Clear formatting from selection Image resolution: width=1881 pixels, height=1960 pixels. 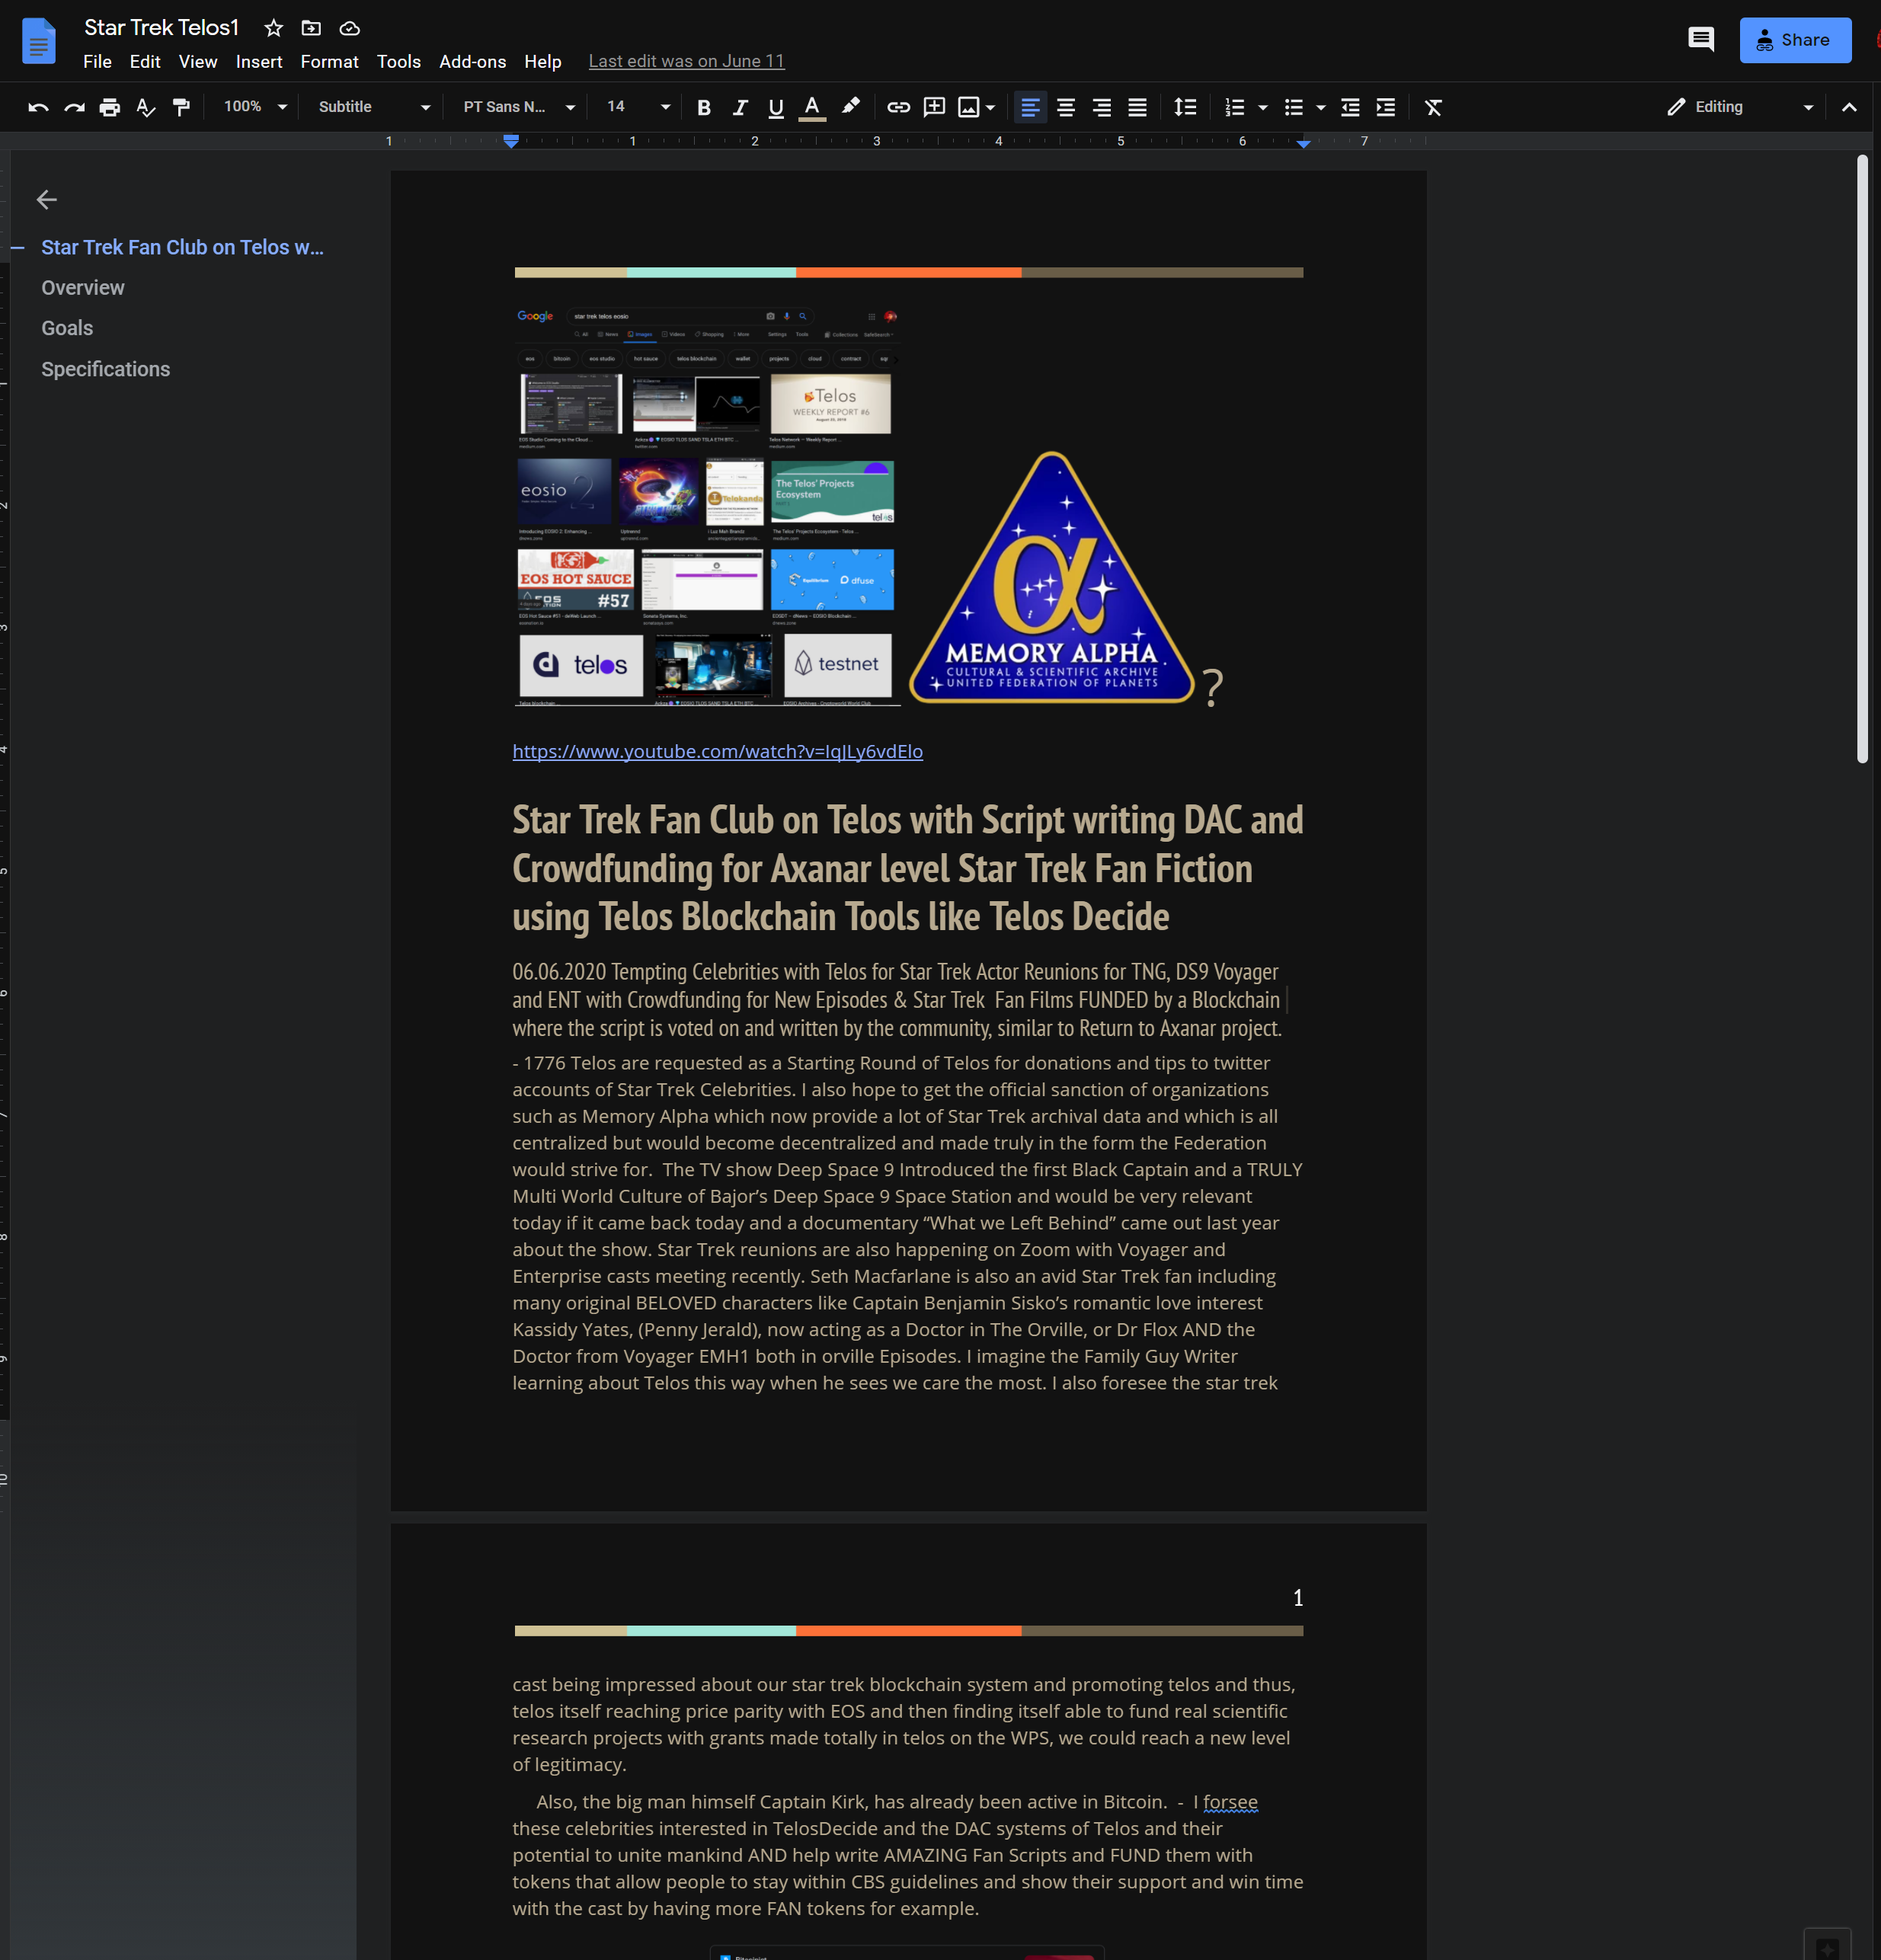pos(1433,107)
